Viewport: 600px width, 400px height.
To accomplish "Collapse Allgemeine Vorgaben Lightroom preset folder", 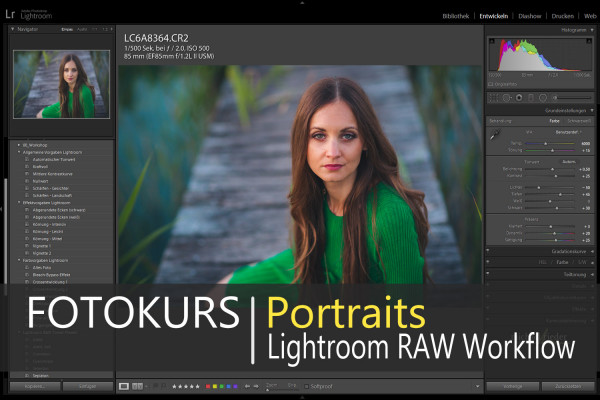I will (x=19, y=152).
